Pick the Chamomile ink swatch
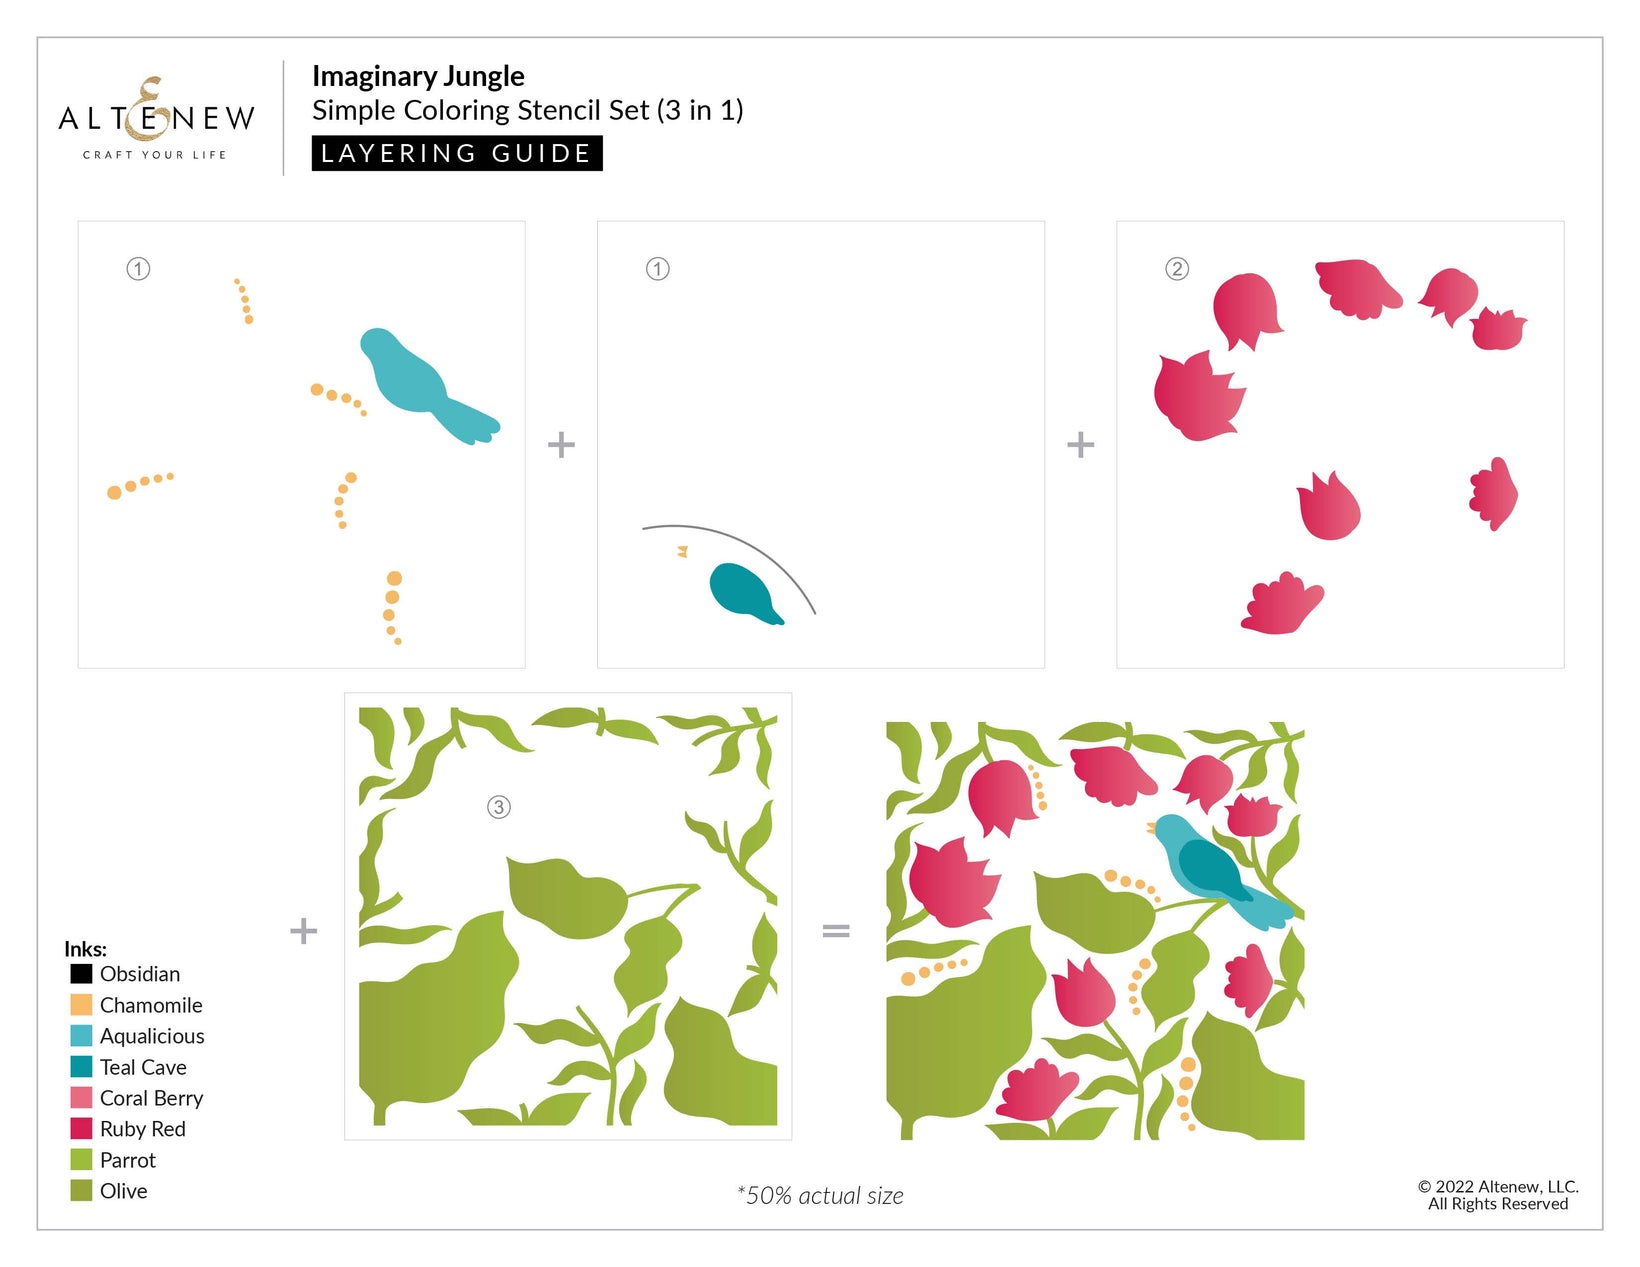1640x1267 pixels. point(81,1004)
